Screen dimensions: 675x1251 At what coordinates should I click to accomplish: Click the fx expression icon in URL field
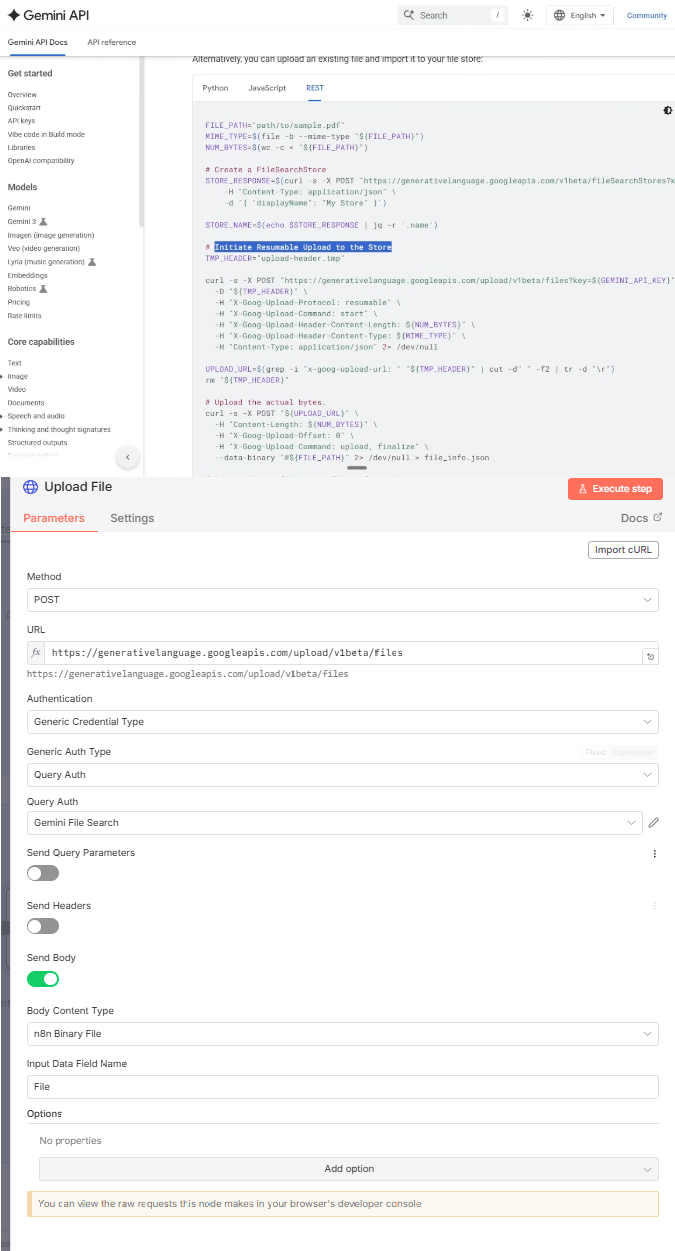tap(36, 652)
